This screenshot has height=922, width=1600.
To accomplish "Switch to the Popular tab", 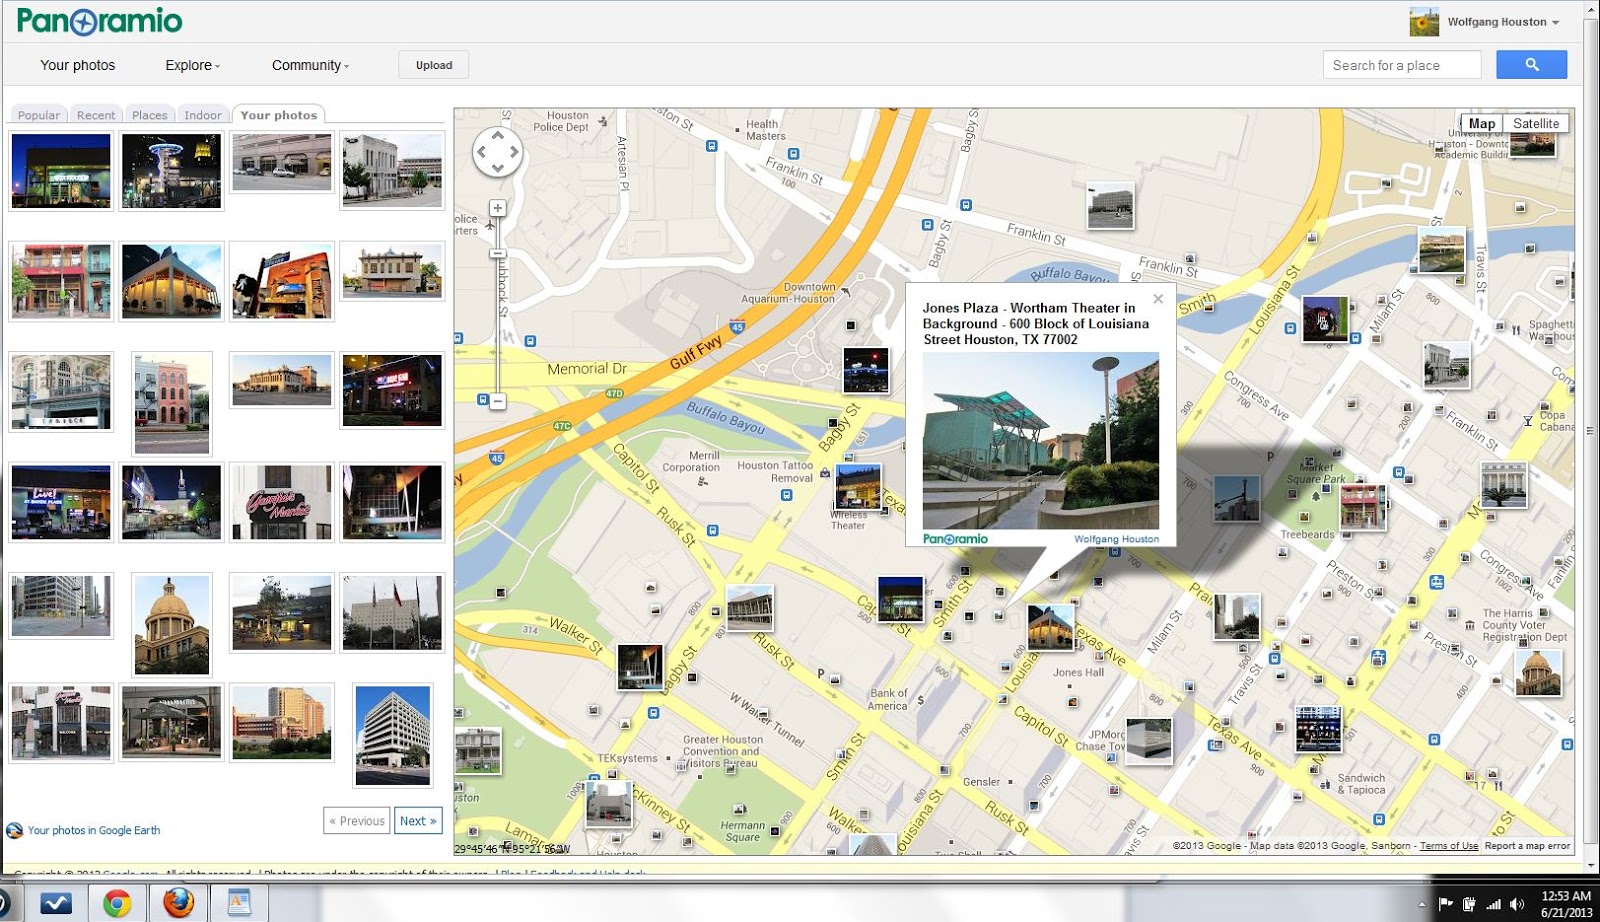I will coord(39,115).
